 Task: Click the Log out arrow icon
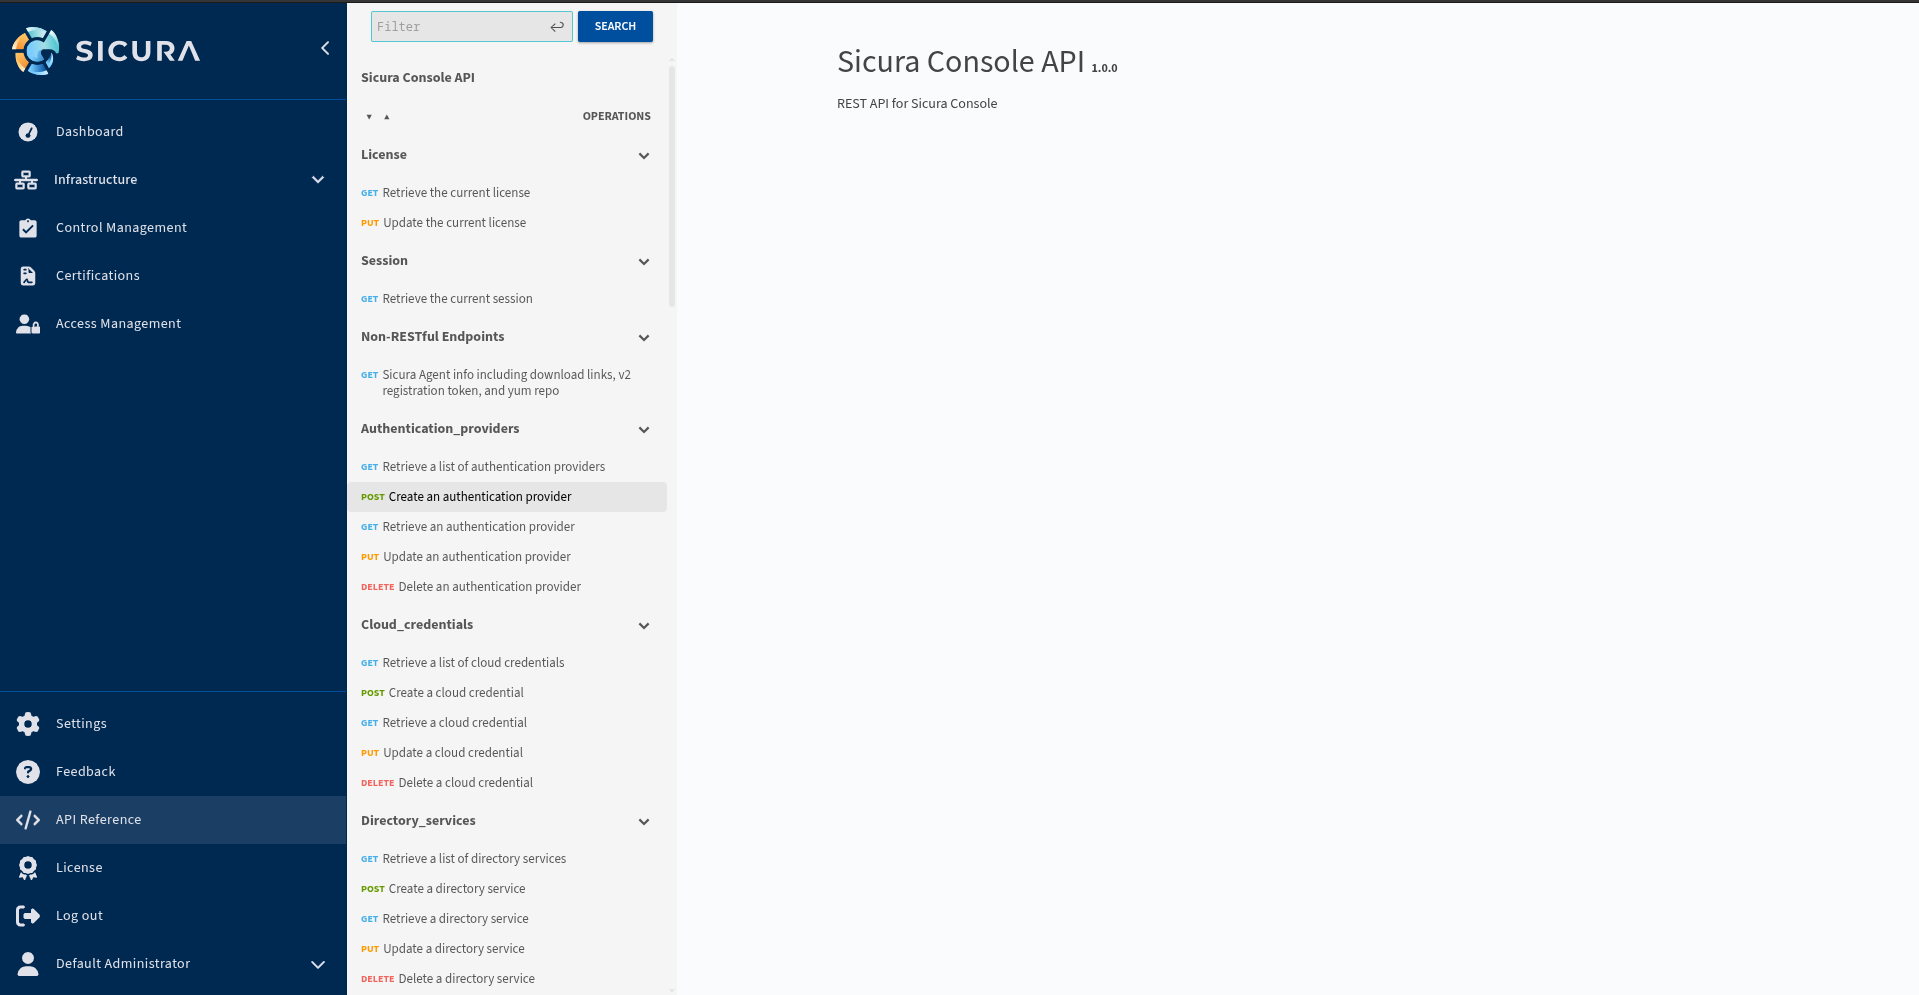click(x=28, y=916)
